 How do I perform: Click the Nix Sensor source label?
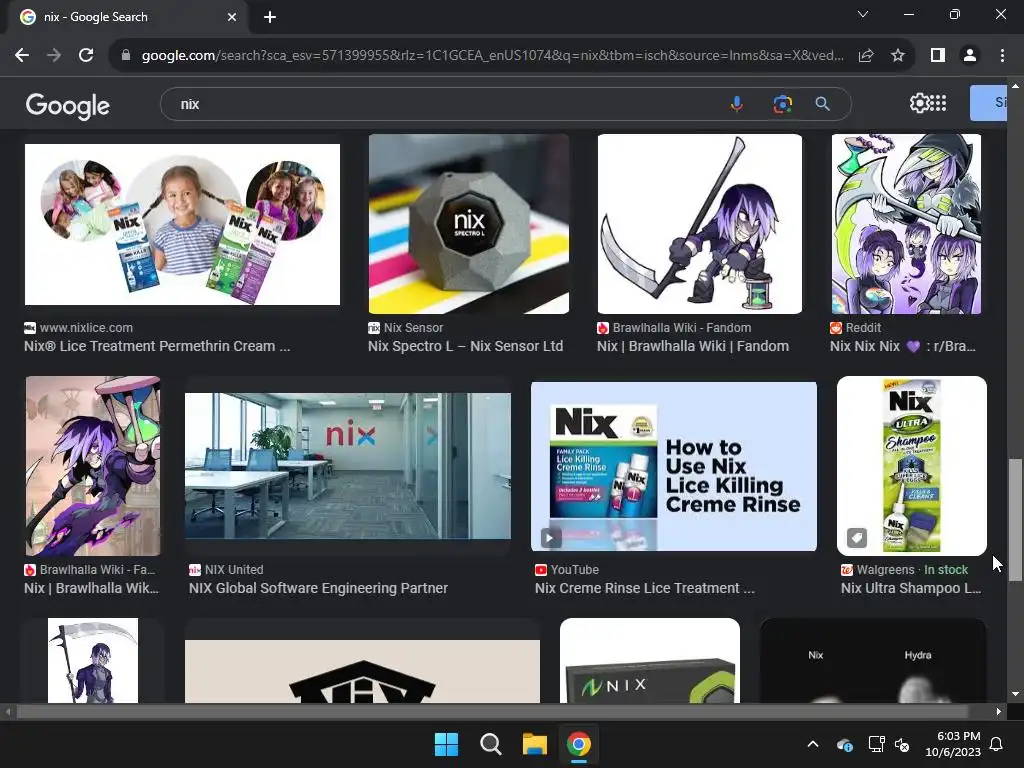[413, 328]
